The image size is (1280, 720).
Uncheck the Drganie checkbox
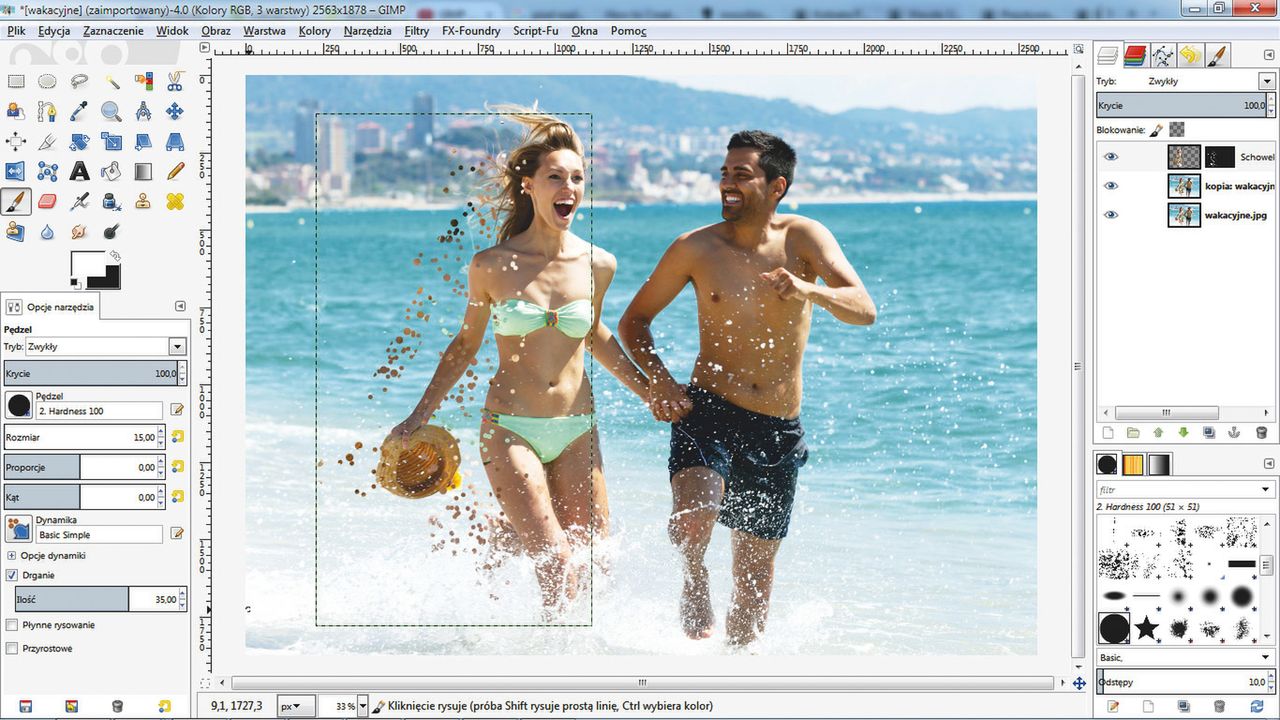(x=12, y=575)
